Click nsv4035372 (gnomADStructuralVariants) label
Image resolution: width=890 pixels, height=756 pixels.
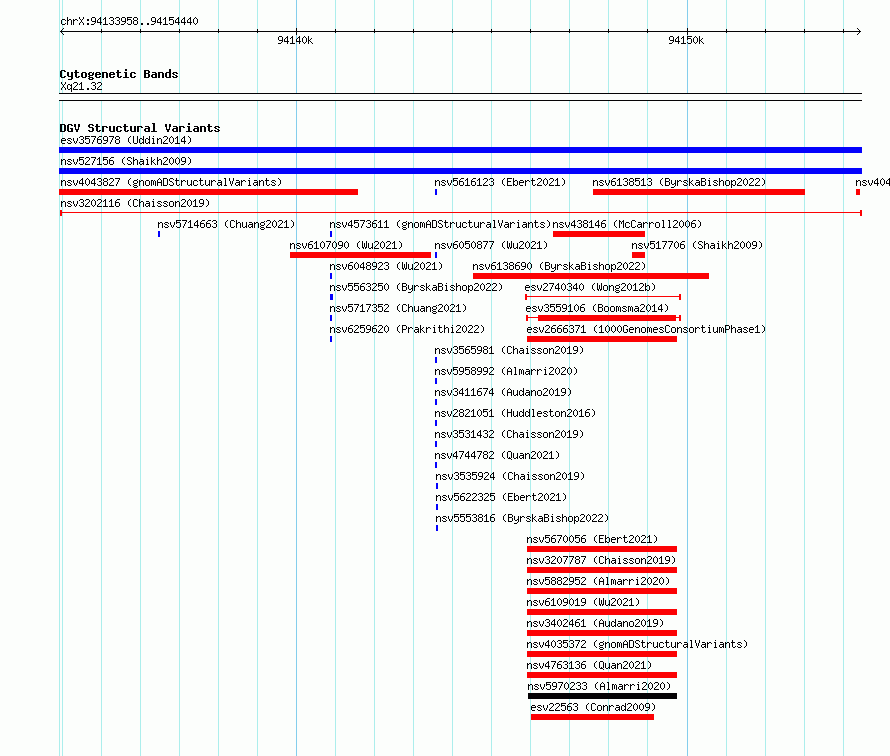tap(637, 644)
